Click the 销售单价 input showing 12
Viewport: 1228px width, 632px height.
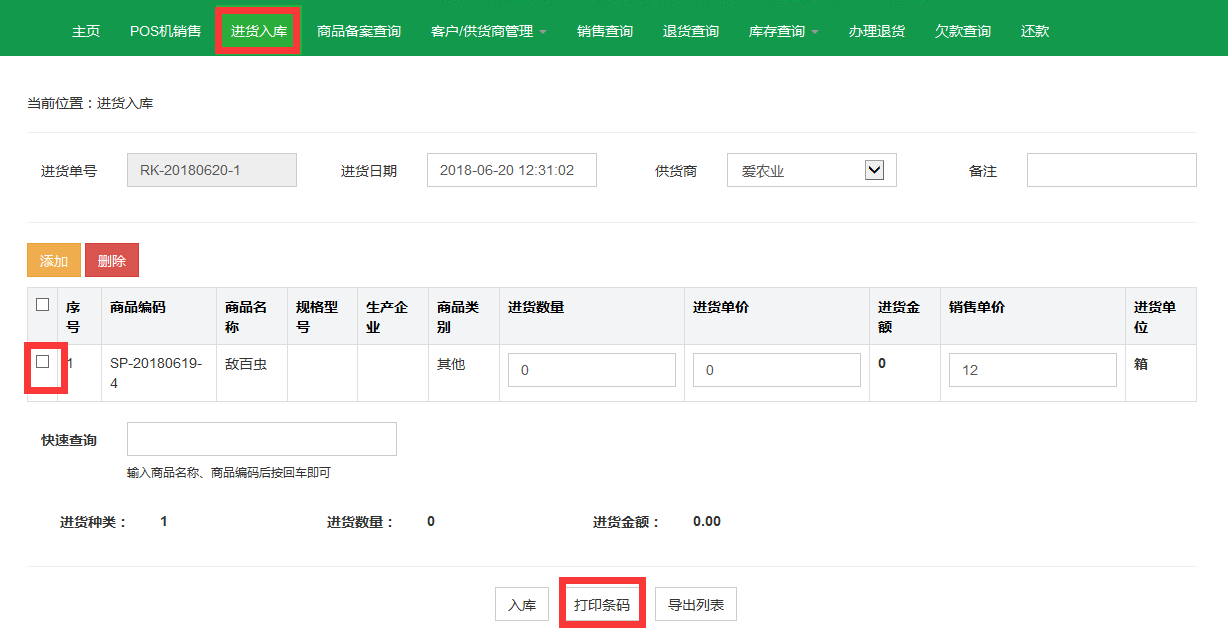click(x=1033, y=370)
